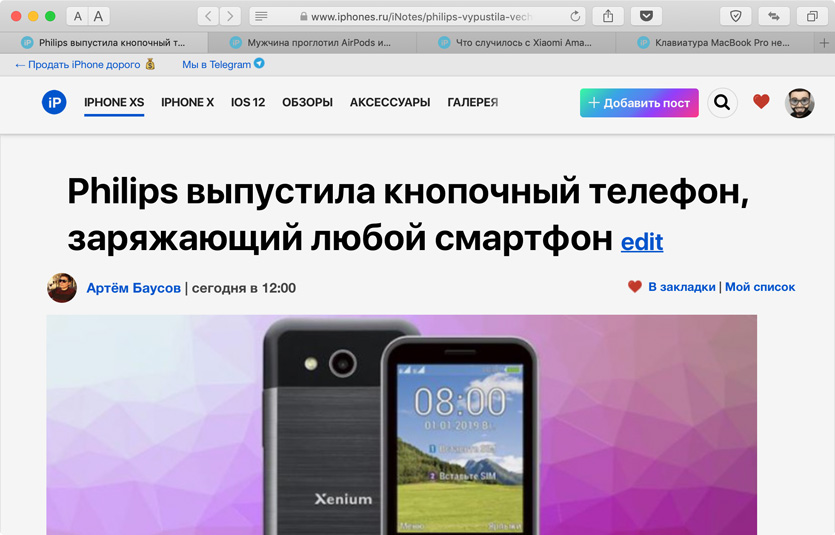This screenshot has width=835, height=535.
Task: Switch to the "Мужчина проглотил AirPods" tab
Action: click(x=312, y=43)
